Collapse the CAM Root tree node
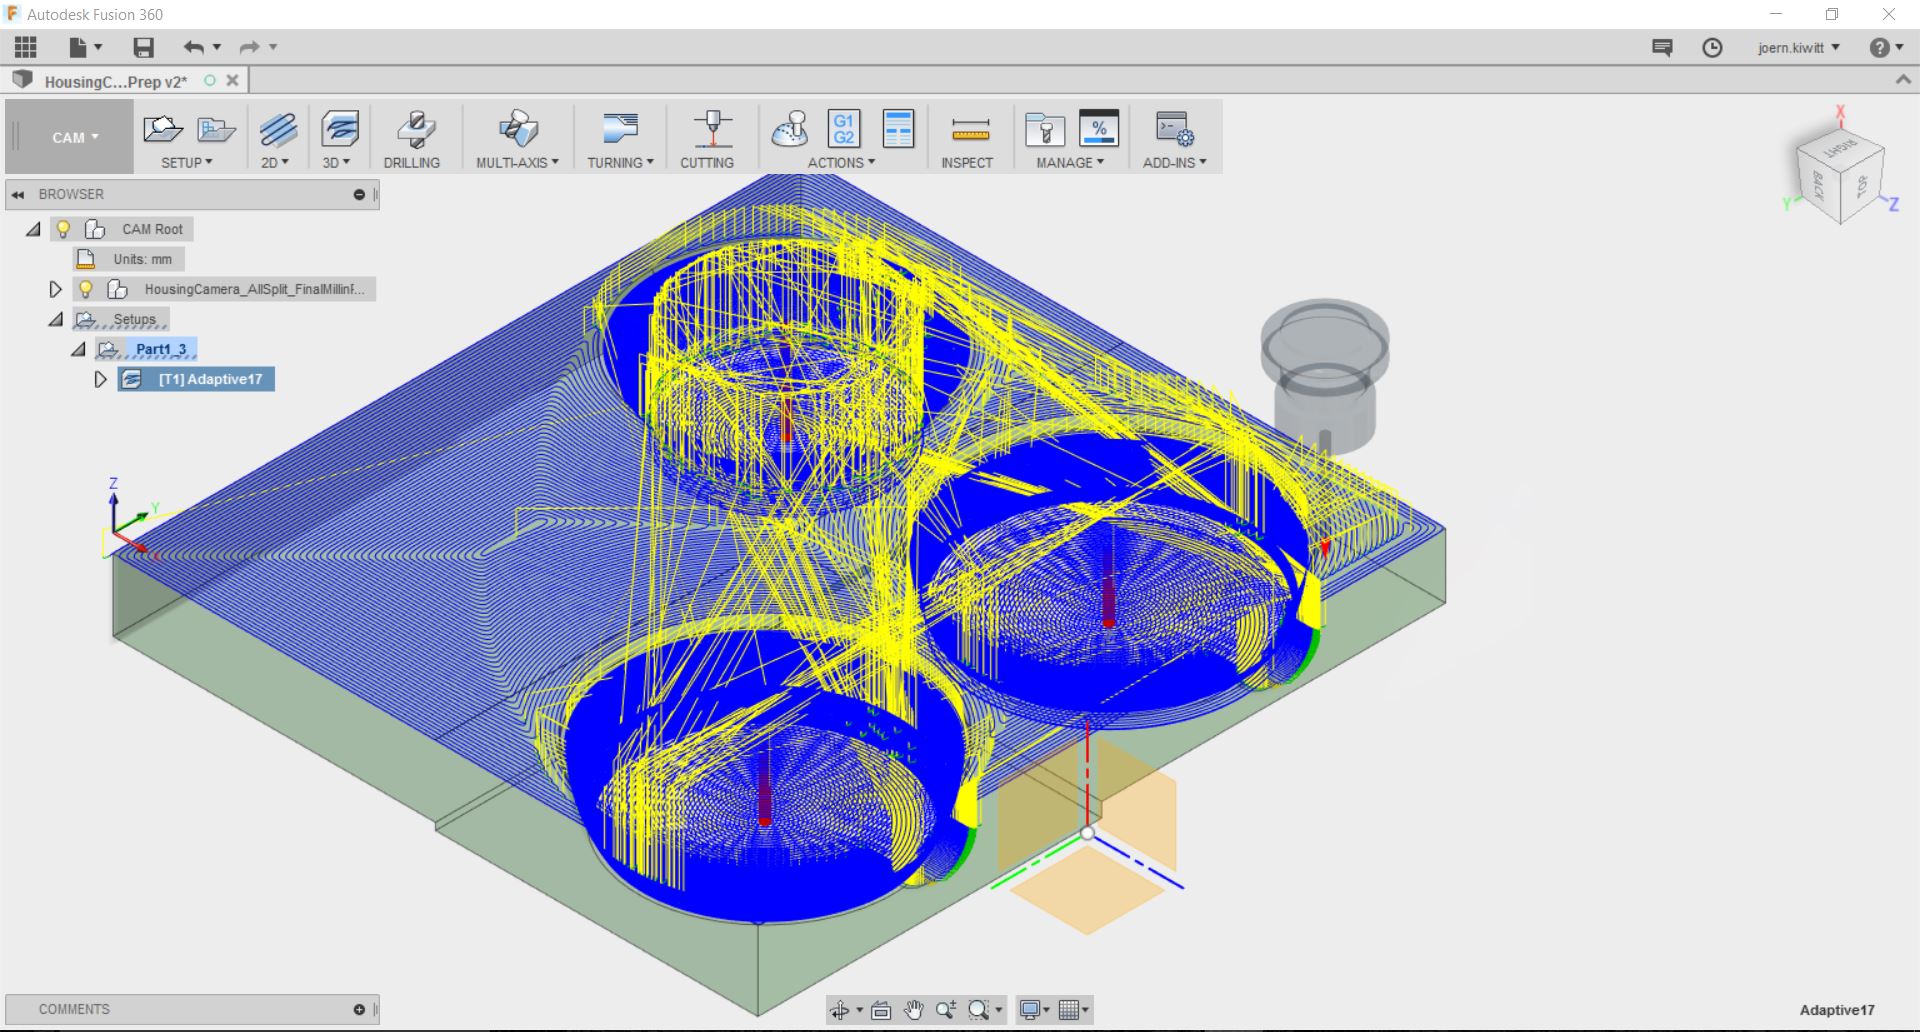The width and height of the screenshot is (1920, 1032). click(33, 229)
